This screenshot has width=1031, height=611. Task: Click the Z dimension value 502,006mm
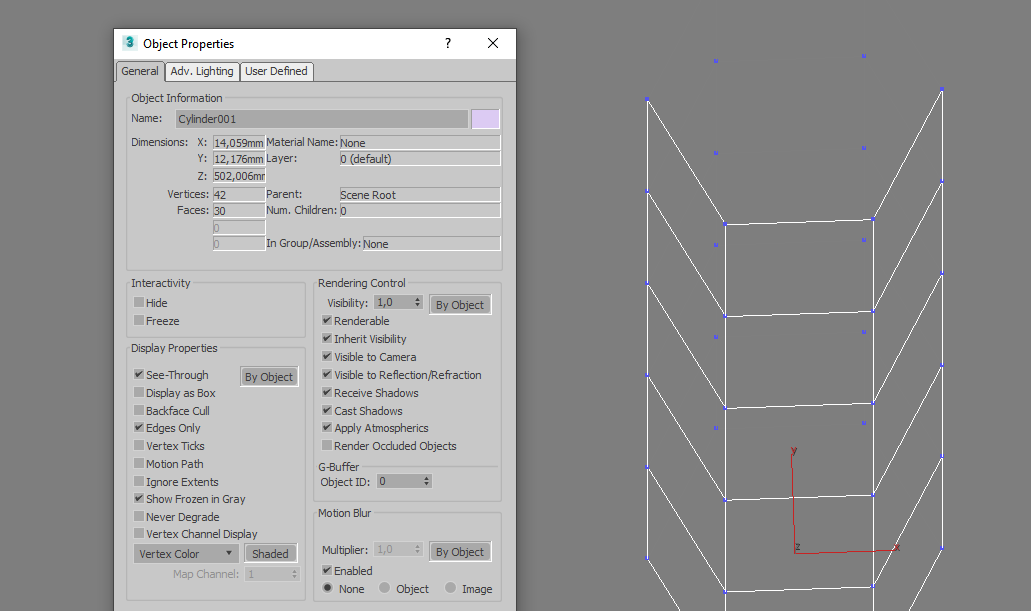(239, 176)
